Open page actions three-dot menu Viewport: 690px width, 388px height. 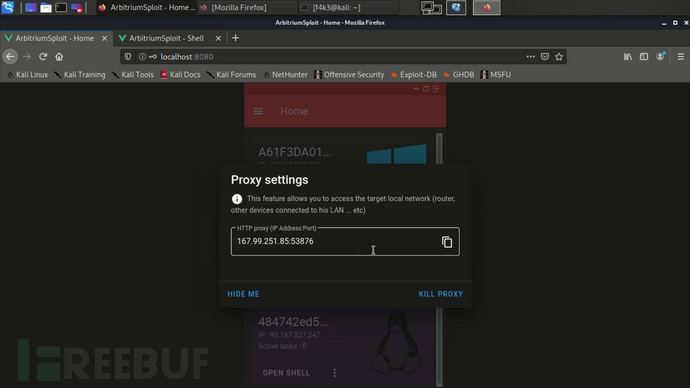click(x=531, y=57)
